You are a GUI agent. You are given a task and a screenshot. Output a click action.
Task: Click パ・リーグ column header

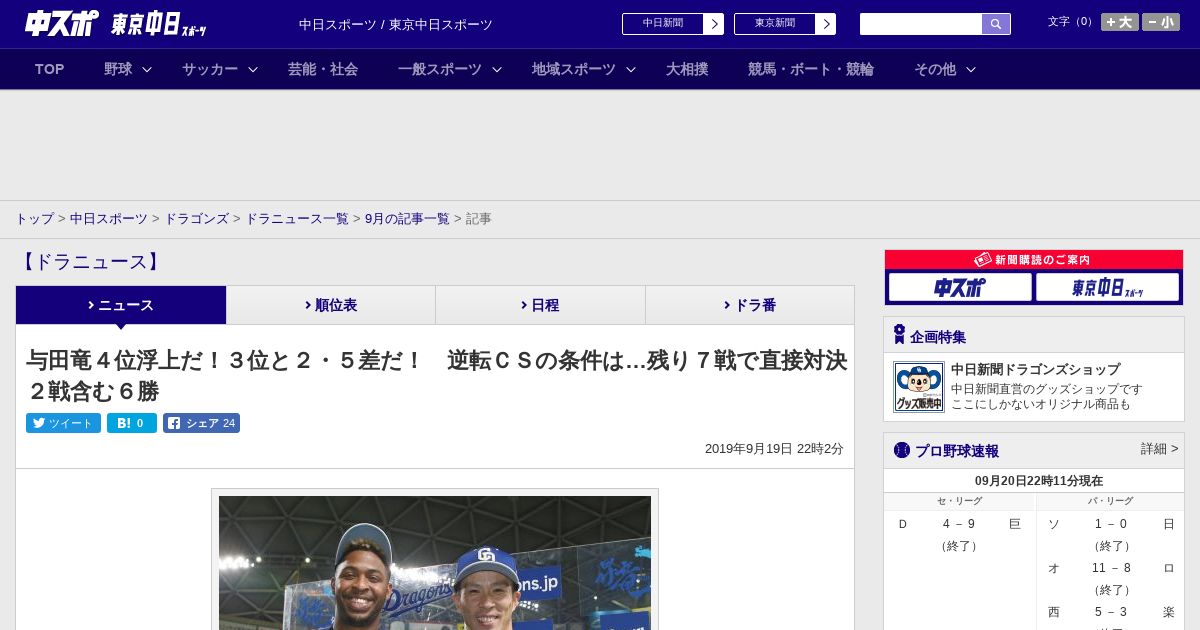pos(1110,501)
